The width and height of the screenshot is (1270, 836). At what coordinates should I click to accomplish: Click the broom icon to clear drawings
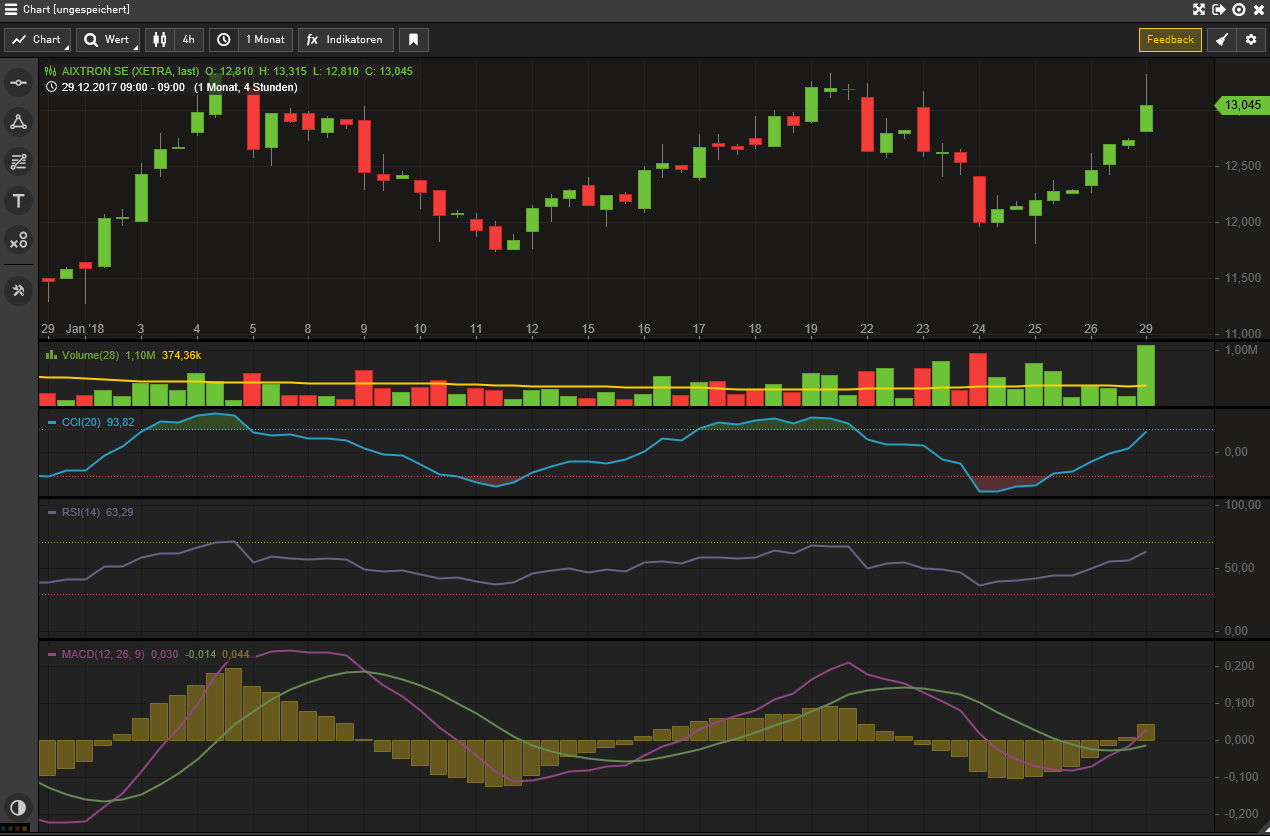coord(1221,40)
